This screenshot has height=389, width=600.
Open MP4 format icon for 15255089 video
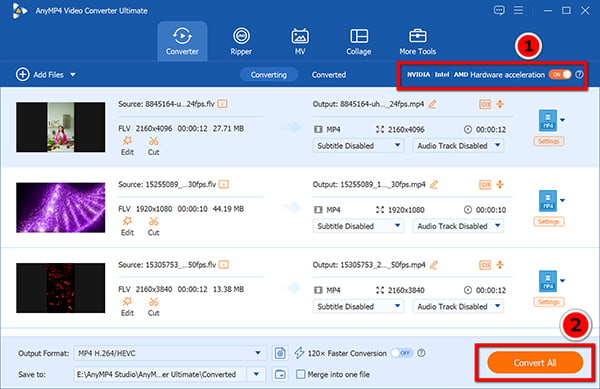pyautogui.click(x=548, y=201)
